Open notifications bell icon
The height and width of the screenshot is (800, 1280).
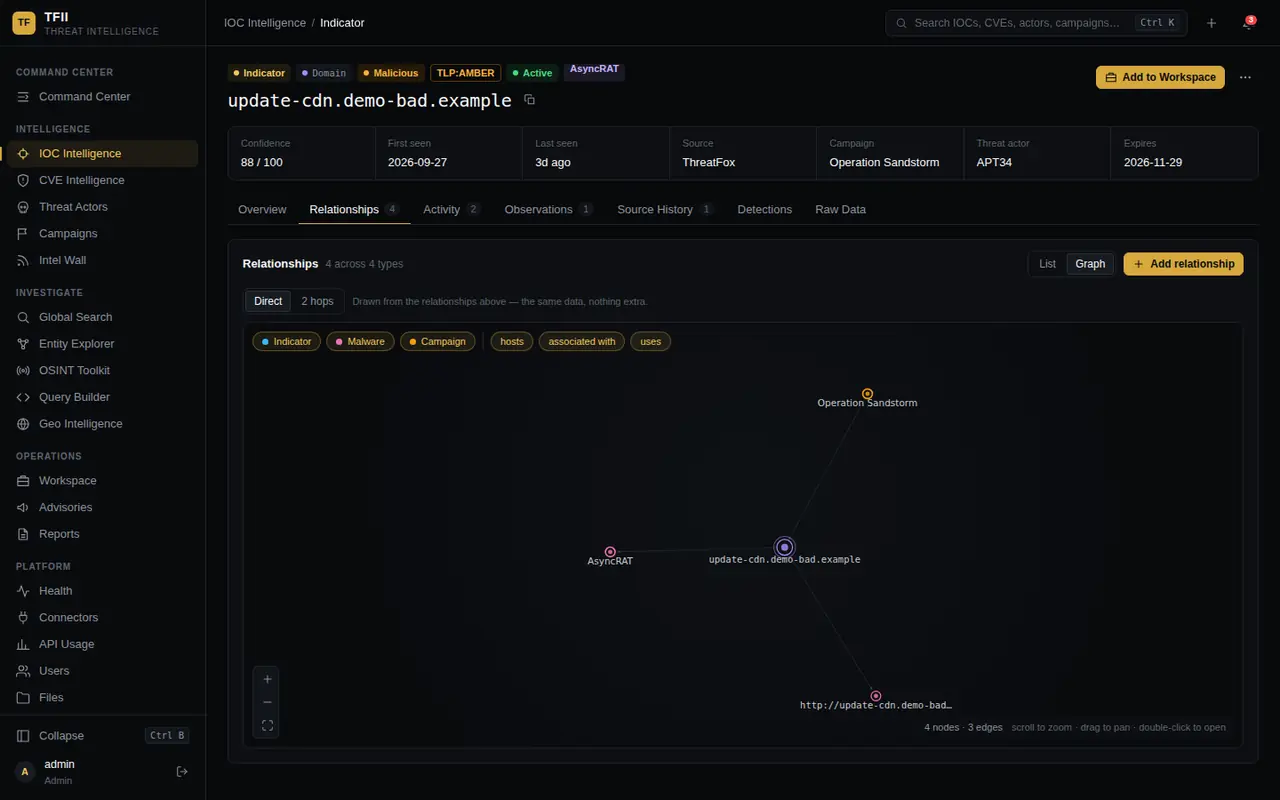click(1247, 23)
